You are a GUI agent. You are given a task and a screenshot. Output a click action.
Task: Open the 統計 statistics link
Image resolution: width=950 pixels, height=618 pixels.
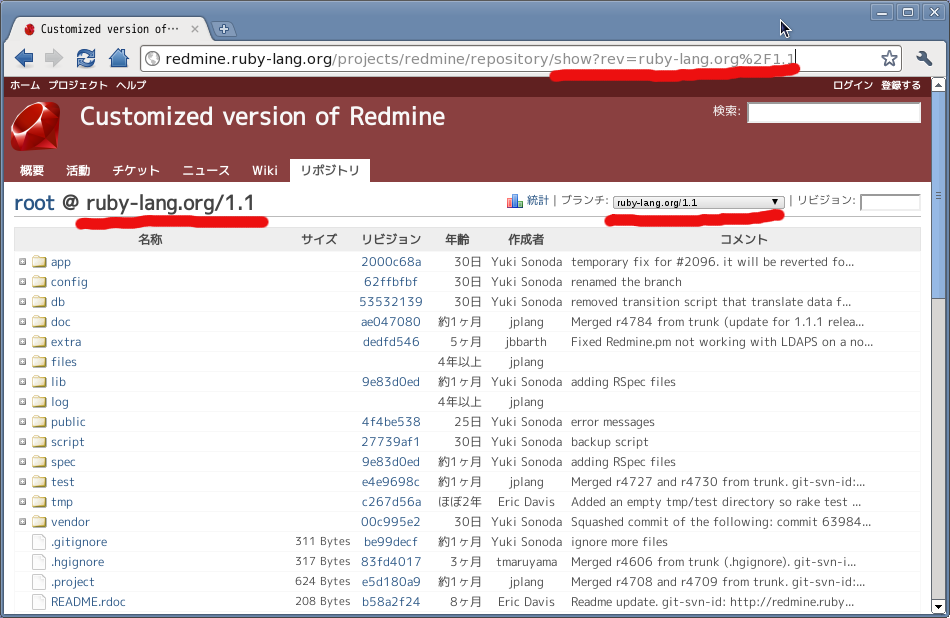tap(537, 200)
